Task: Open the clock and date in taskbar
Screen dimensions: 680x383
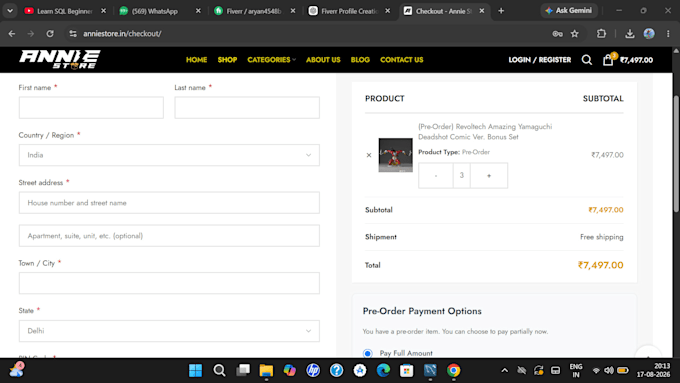Action: click(x=653, y=370)
